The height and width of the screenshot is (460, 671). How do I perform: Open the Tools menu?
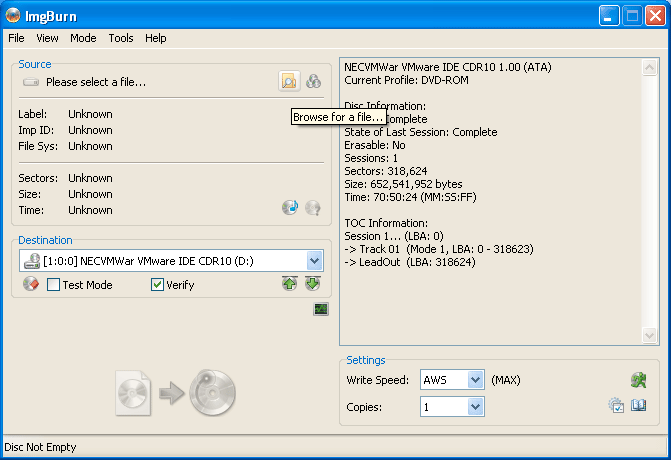[121, 38]
